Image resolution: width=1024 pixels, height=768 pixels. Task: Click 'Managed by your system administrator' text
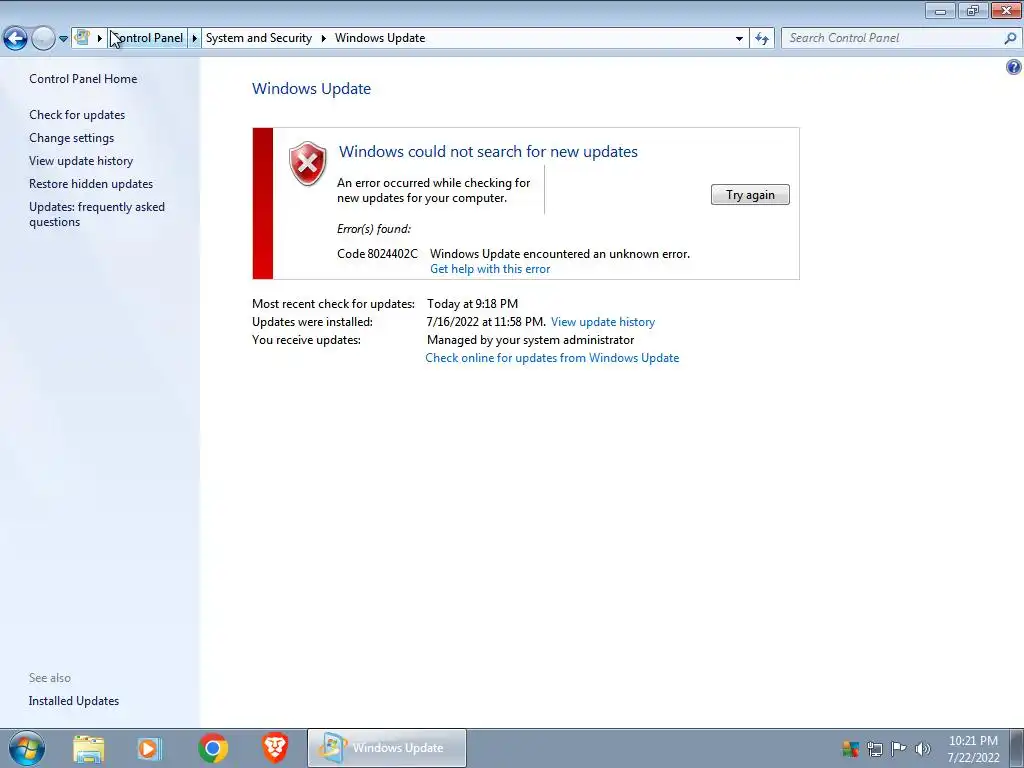click(x=530, y=340)
